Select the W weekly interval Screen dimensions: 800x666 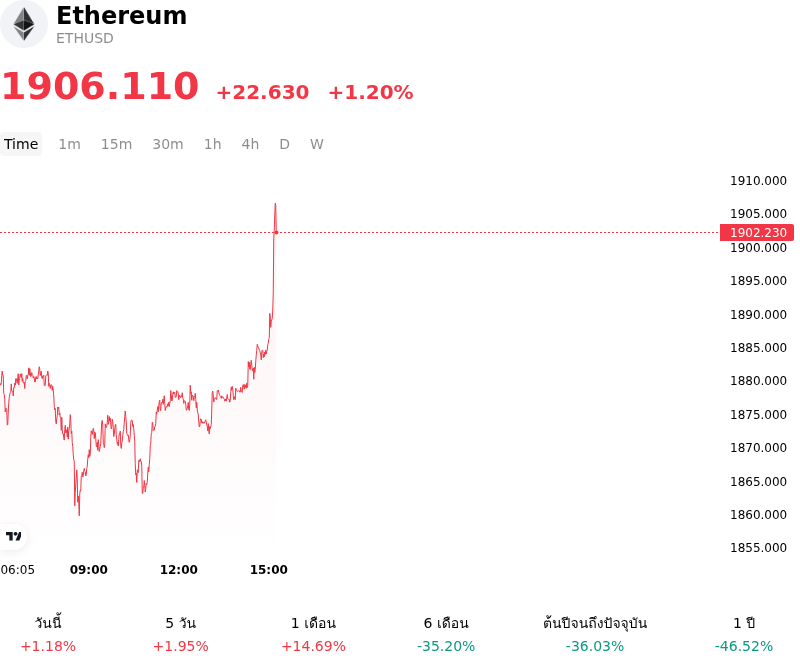tap(317, 144)
